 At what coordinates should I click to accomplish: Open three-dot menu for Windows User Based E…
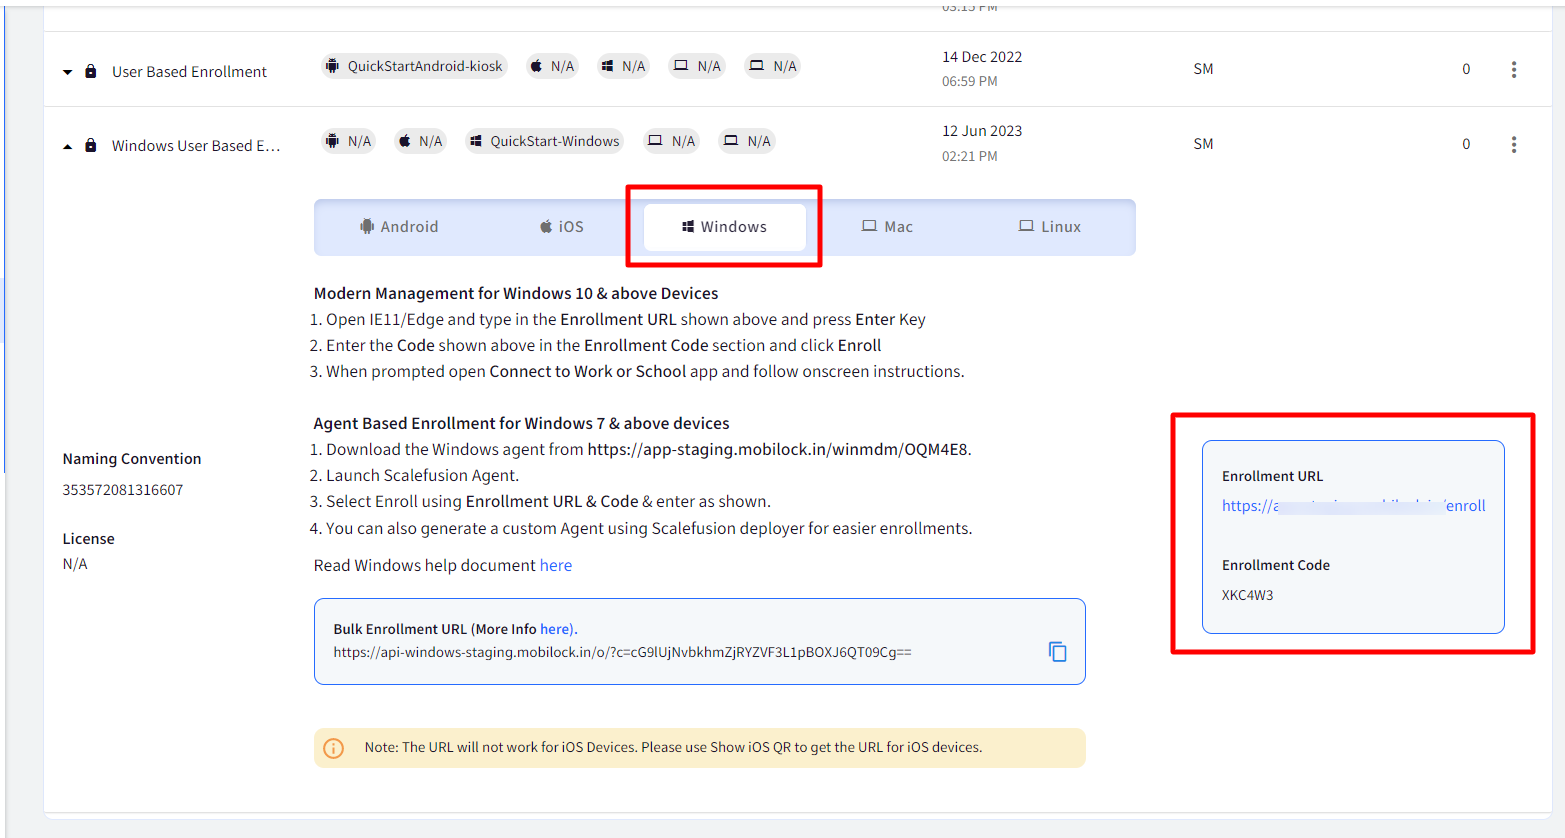point(1514,144)
